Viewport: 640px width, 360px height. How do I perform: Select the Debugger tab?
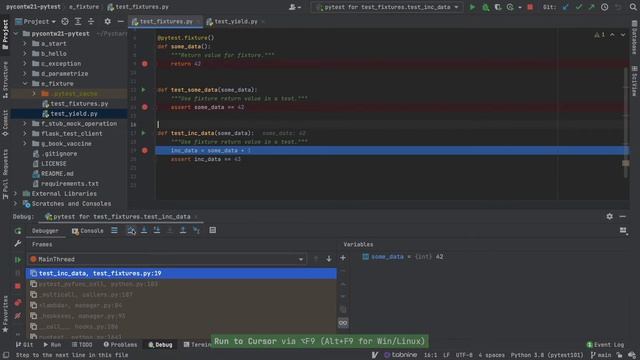45,231
